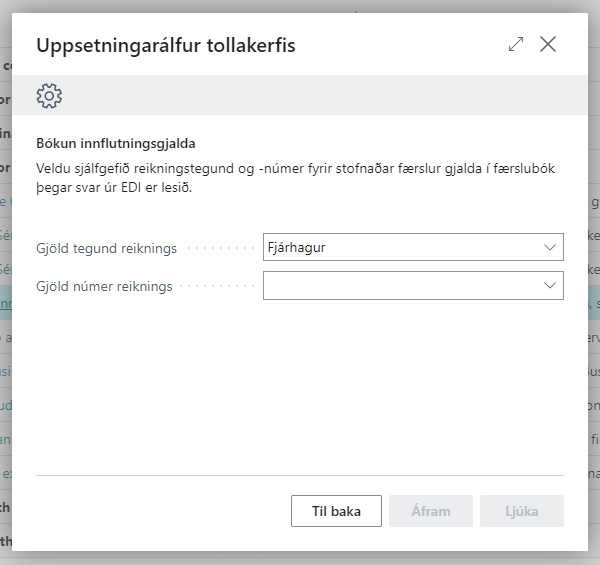Viewport: 600px width, 565px height.
Task: Click the Uppsetningarálfur tollakerfis title text
Action: tap(165, 45)
